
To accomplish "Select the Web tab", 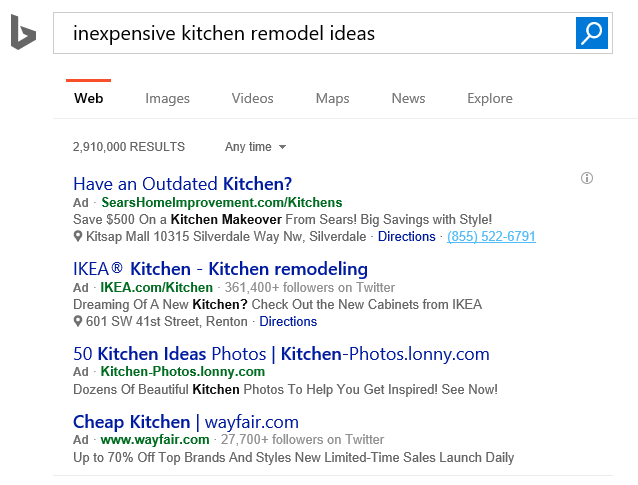I will 88,98.
